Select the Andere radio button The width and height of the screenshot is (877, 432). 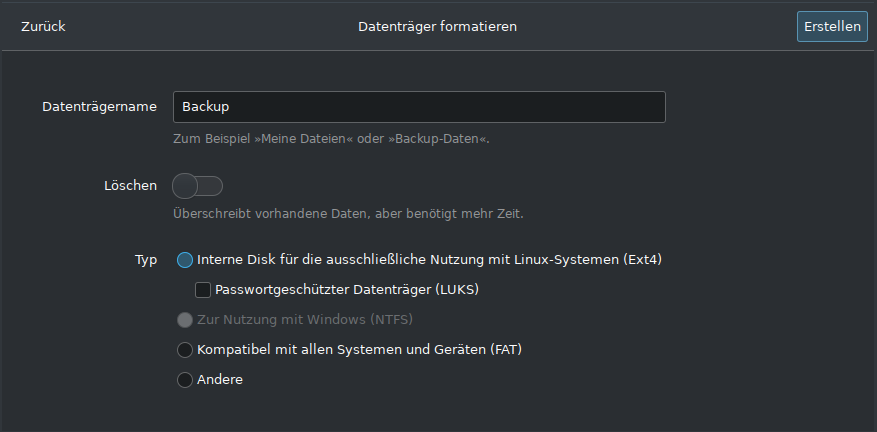click(185, 380)
